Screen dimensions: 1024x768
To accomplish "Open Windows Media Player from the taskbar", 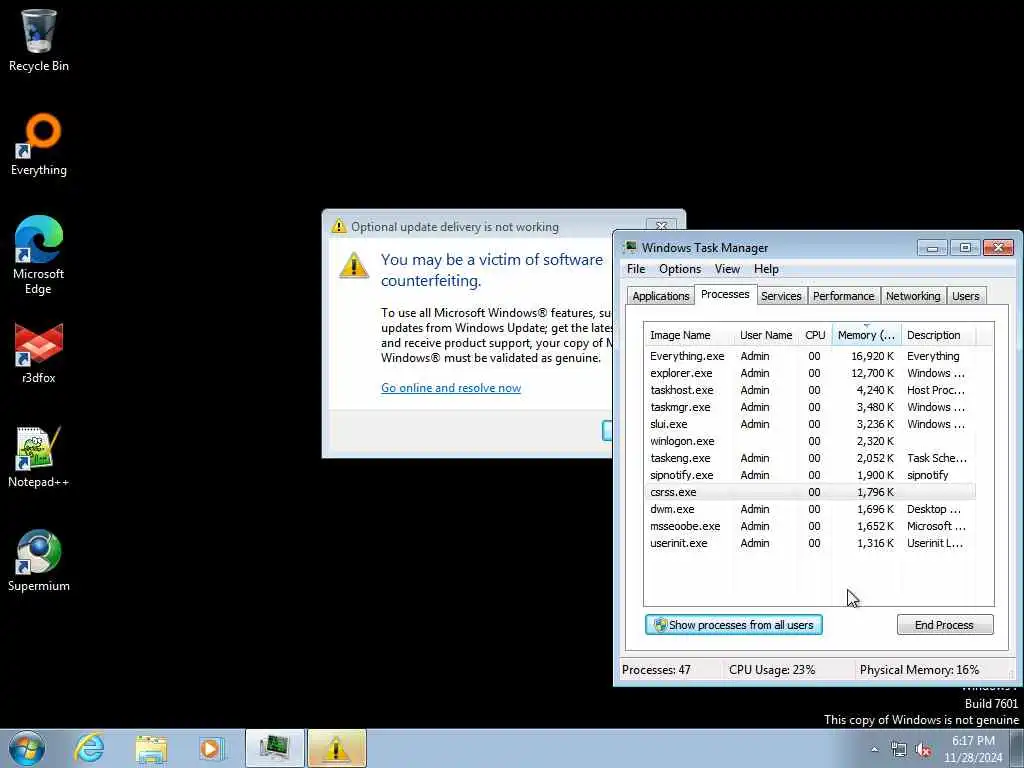I will coord(212,748).
